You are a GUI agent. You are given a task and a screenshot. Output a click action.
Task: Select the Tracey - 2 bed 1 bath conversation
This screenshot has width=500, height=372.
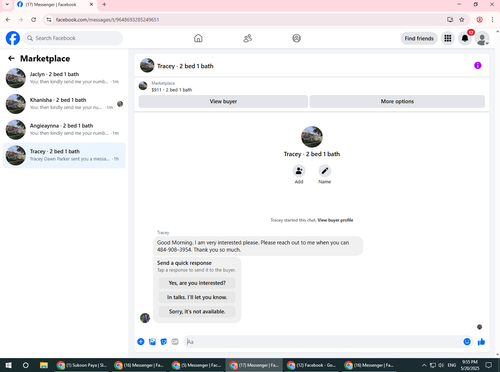[64, 155]
